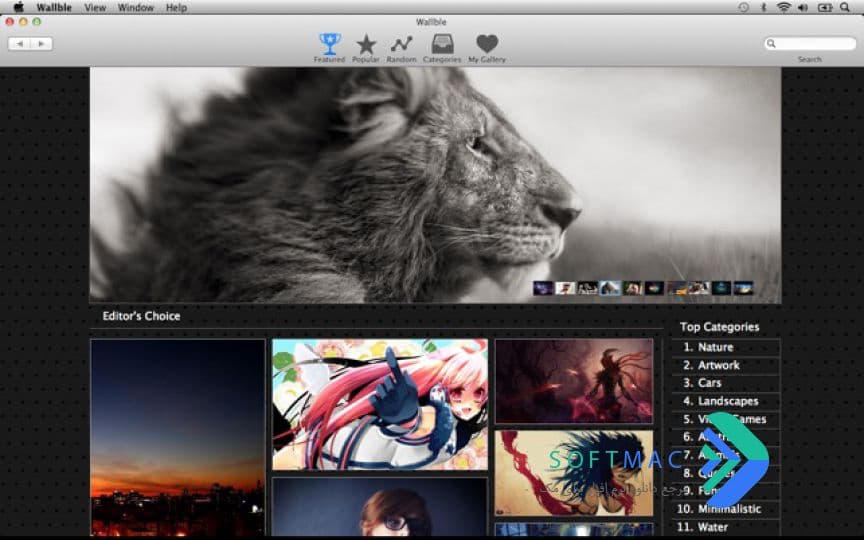This screenshot has height=540, width=864.
Task: Go forward with the right arrow button
Action: pyautogui.click(x=41, y=44)
